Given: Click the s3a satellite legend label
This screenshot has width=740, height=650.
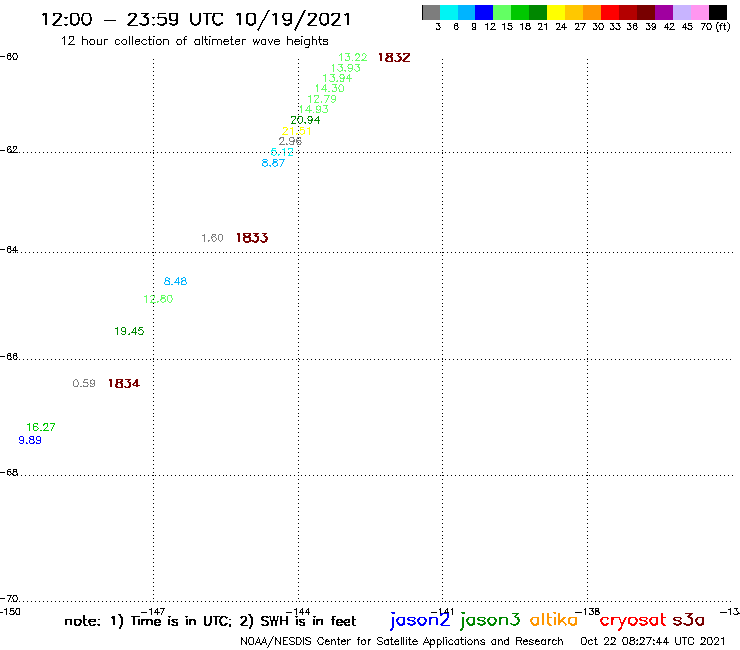Looking at the screenshot, I should coord(689,620).
